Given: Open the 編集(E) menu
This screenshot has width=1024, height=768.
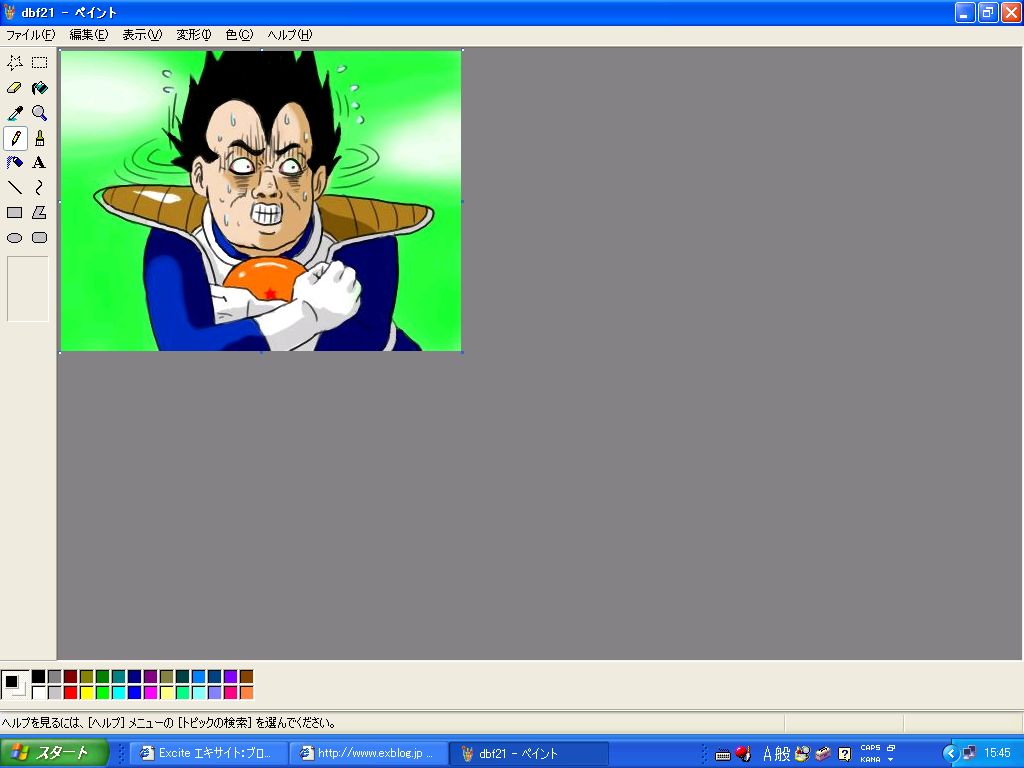Looking at the screenshot, I should click(x=89, y=35).
